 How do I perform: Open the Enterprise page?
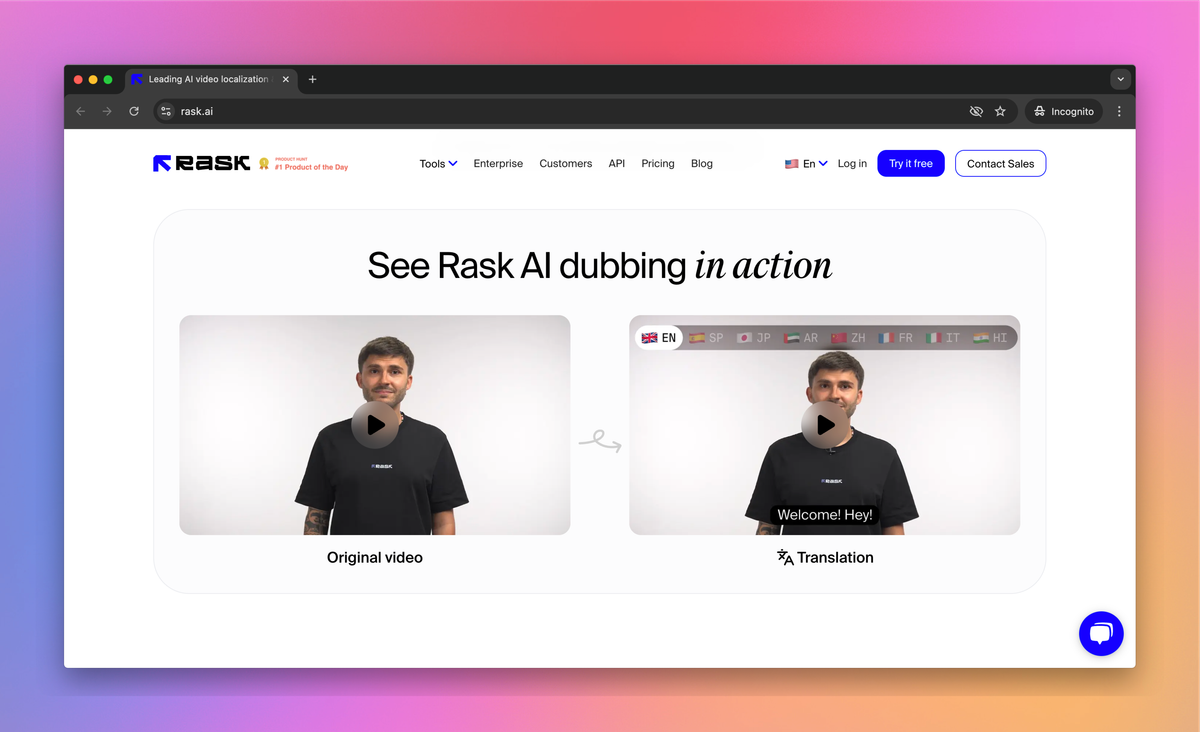point(498,163)
